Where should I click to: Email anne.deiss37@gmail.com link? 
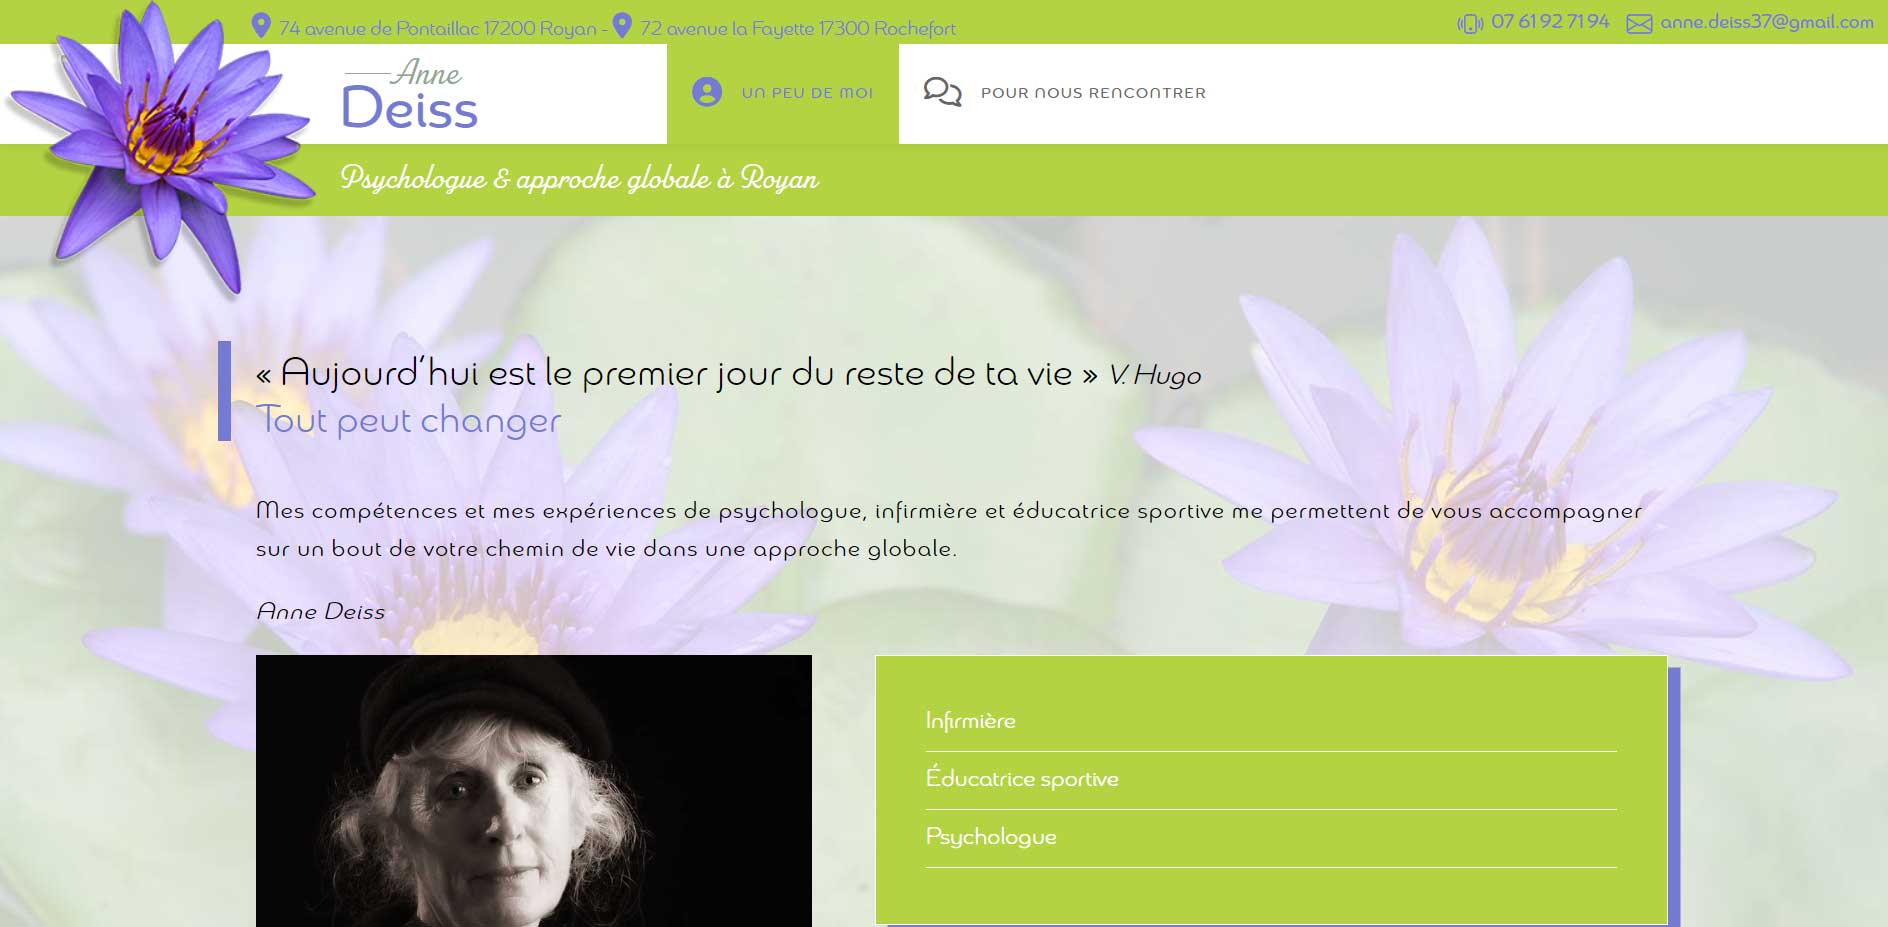pyautogui.click(x=1767, y=22)
